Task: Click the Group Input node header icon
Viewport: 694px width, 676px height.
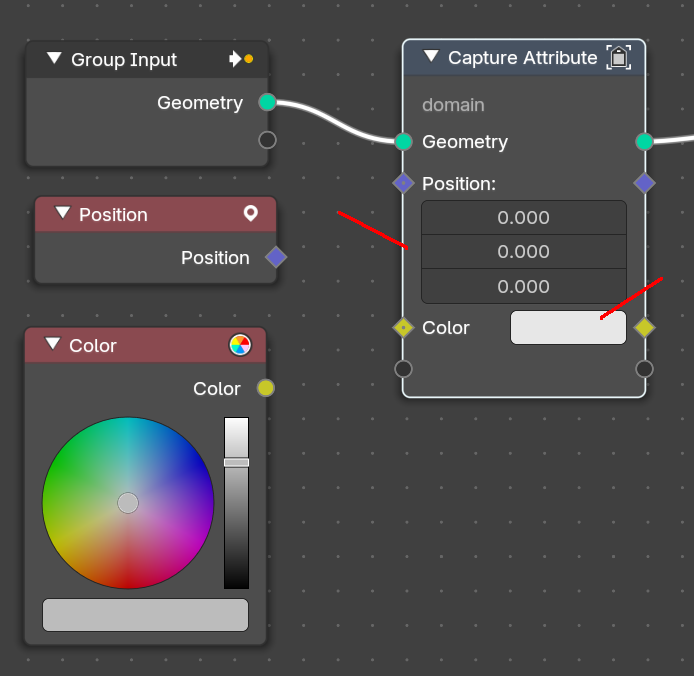Action: tap(241, 58)
